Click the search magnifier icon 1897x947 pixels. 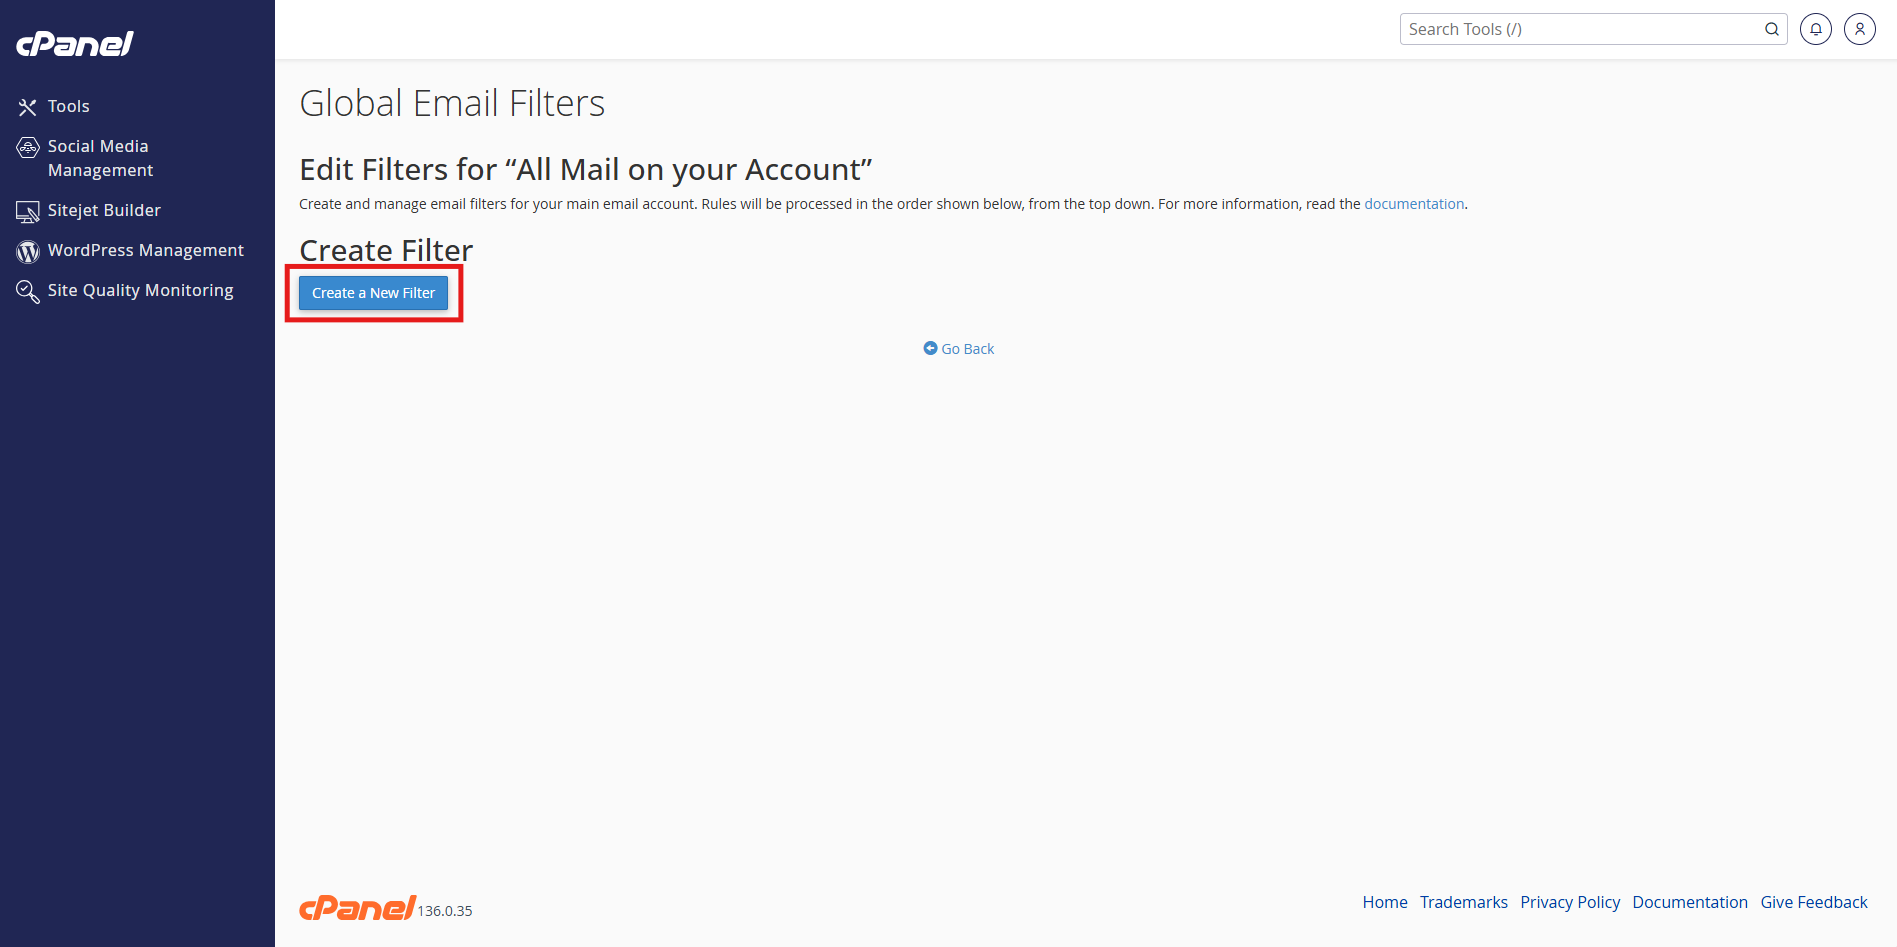pyautogui.click(x=1771, y=29)
